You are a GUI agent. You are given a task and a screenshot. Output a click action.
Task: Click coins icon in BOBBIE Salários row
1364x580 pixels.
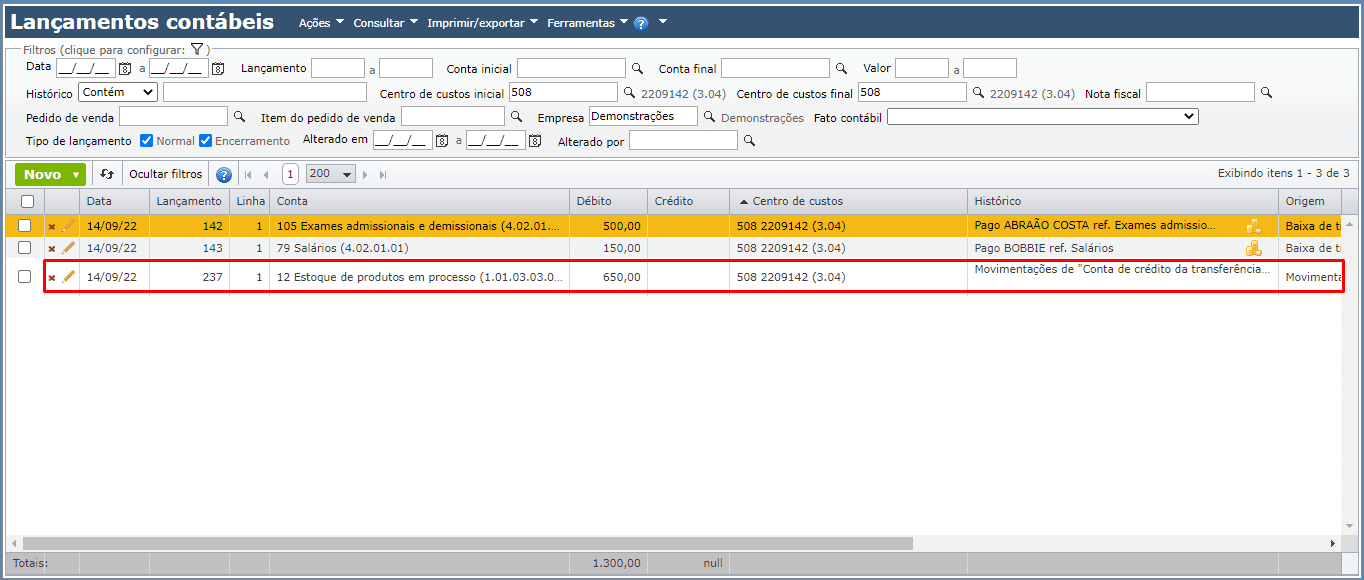(x=1253, y=247)
